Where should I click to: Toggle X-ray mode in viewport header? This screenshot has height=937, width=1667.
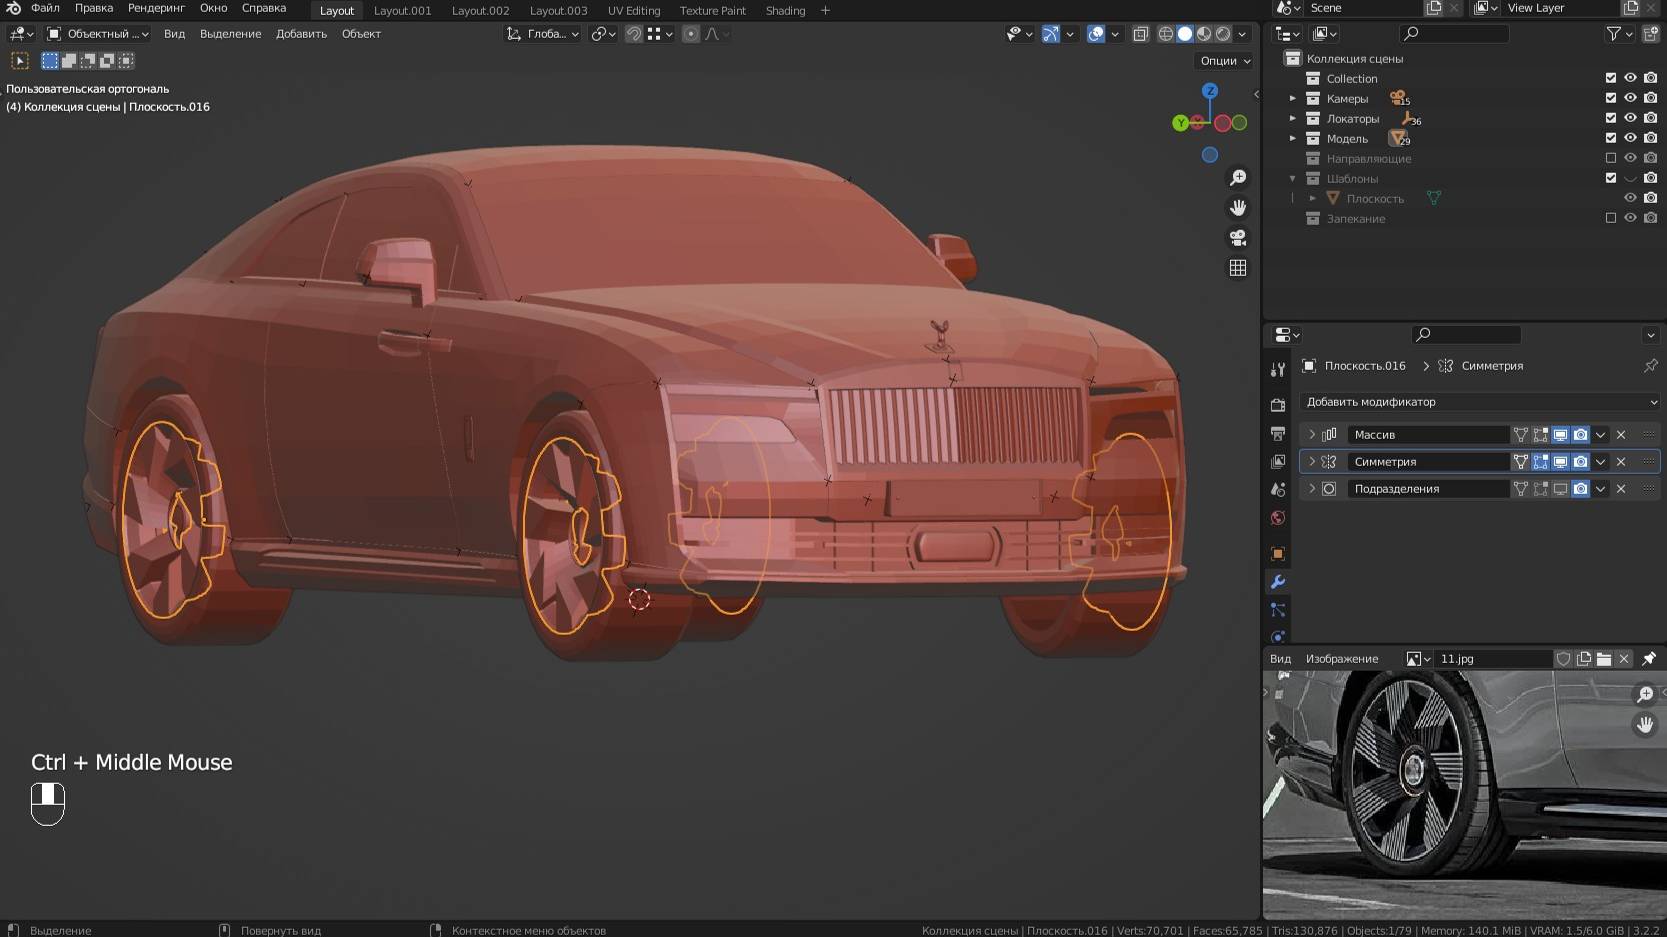[x=1140, y=33]
